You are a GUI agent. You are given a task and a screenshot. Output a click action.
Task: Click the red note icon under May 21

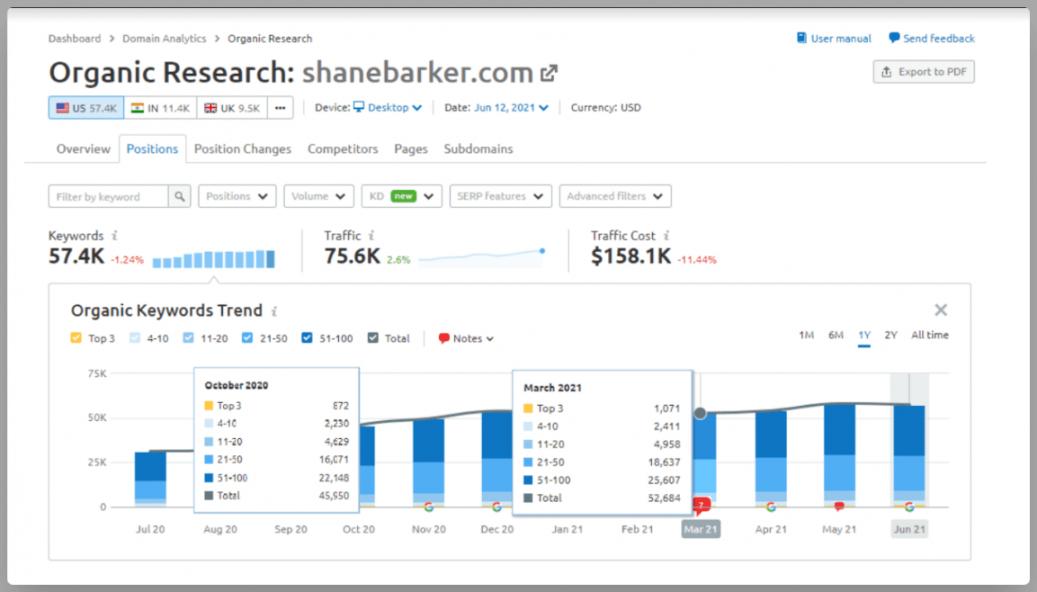click(839, 507)
